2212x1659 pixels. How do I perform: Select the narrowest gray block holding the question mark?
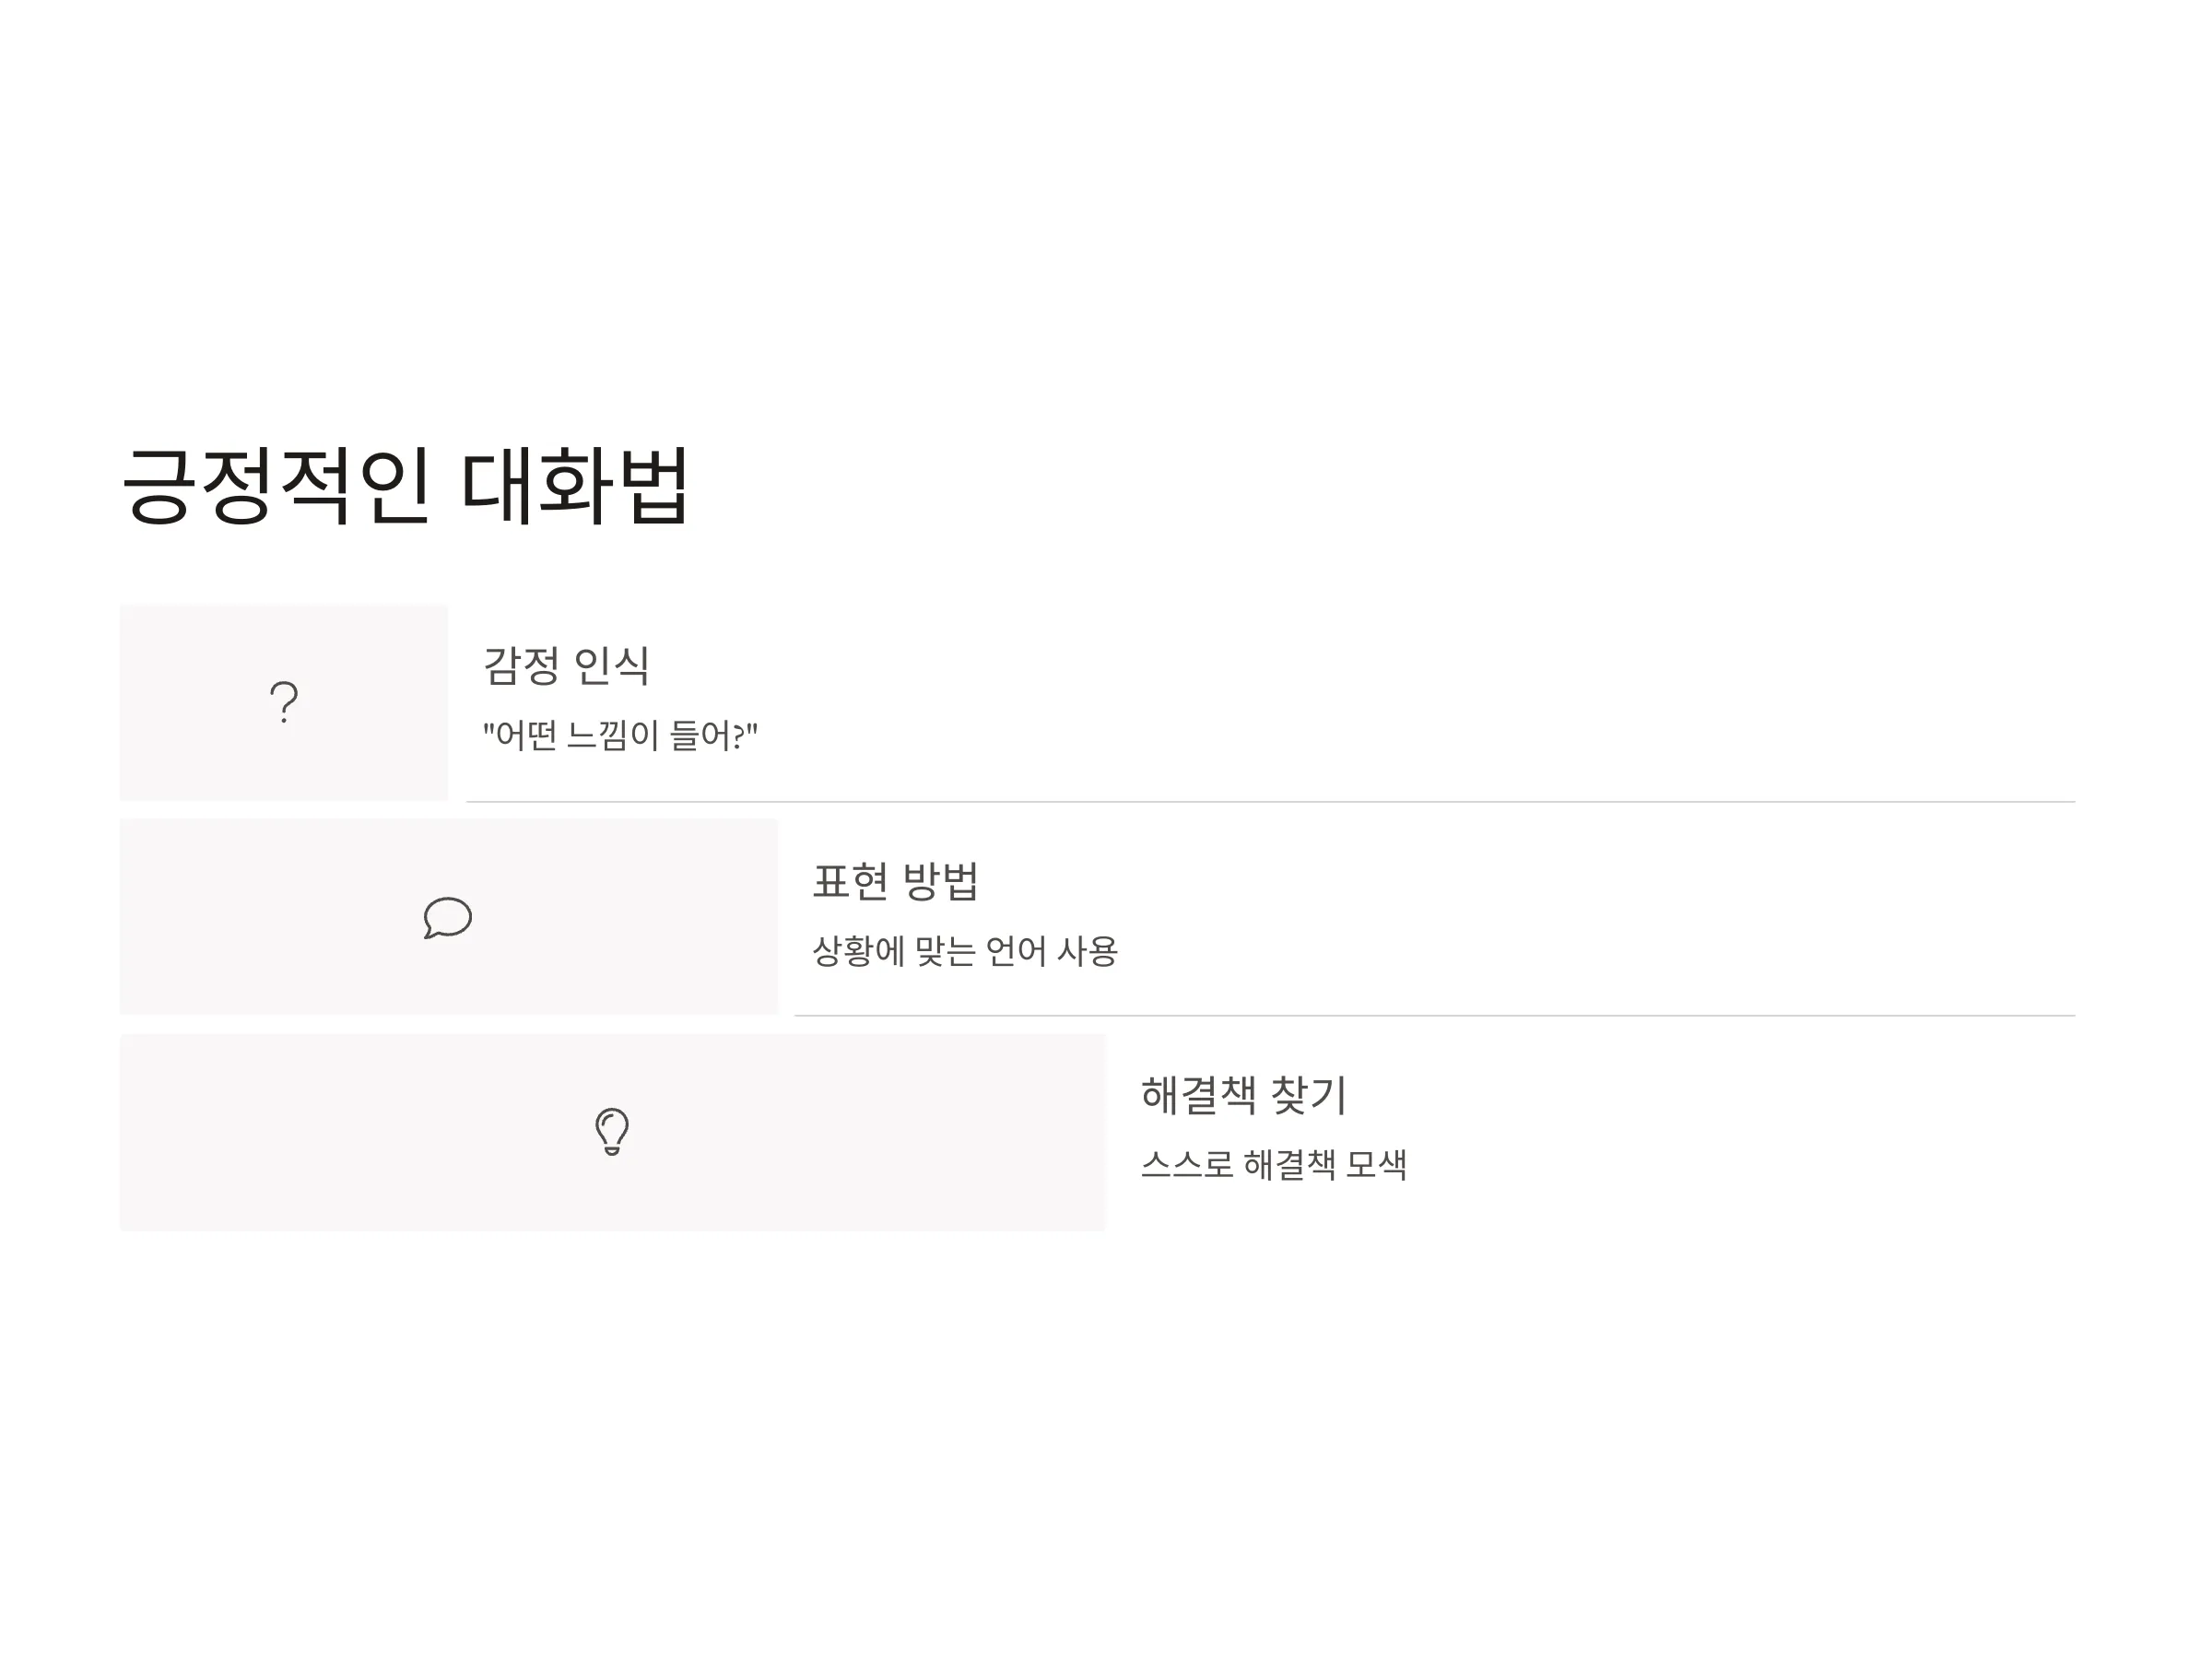coord(284,702)
